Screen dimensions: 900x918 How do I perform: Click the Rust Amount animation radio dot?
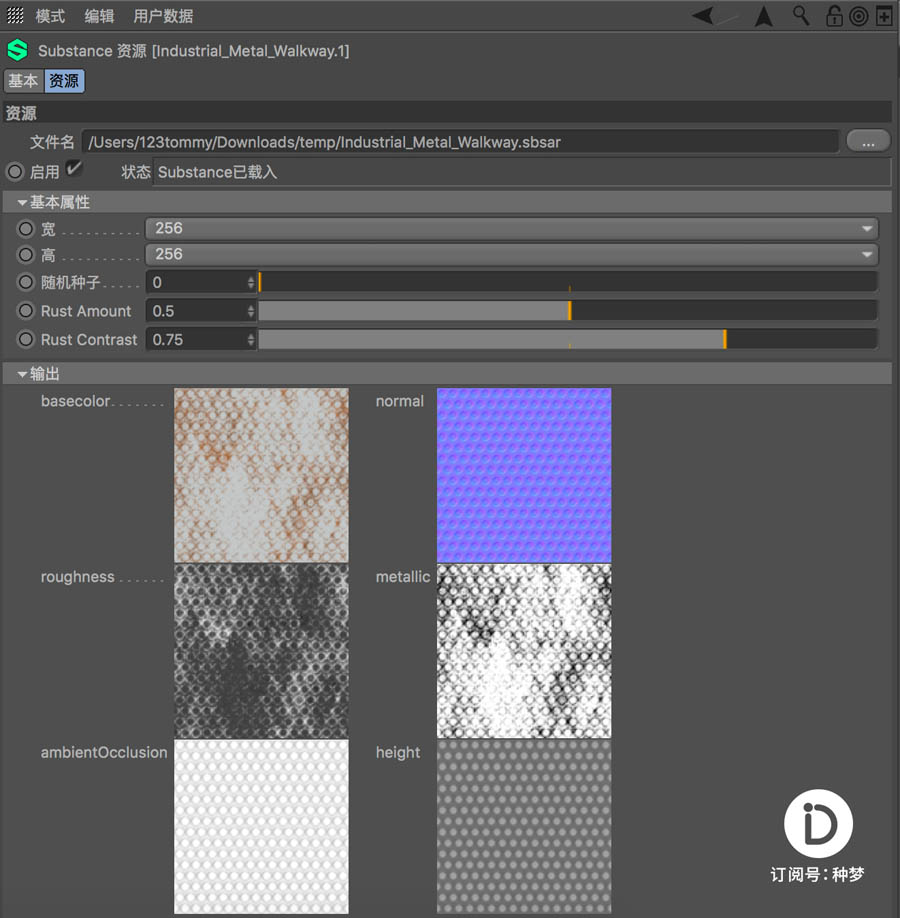tap(26, 311)
